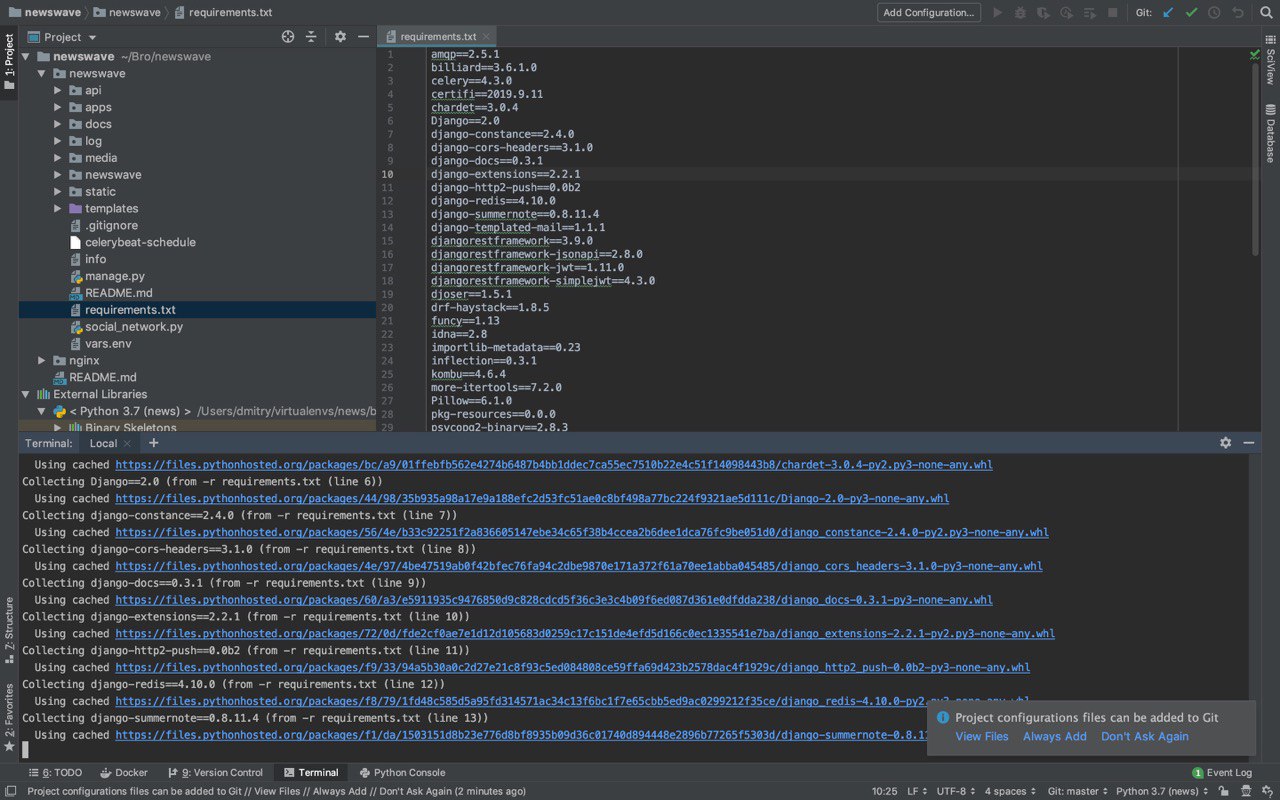Click the inspection checkmark atop editor
This screenshot has width=1280, height=800.
coord(1254,54)
